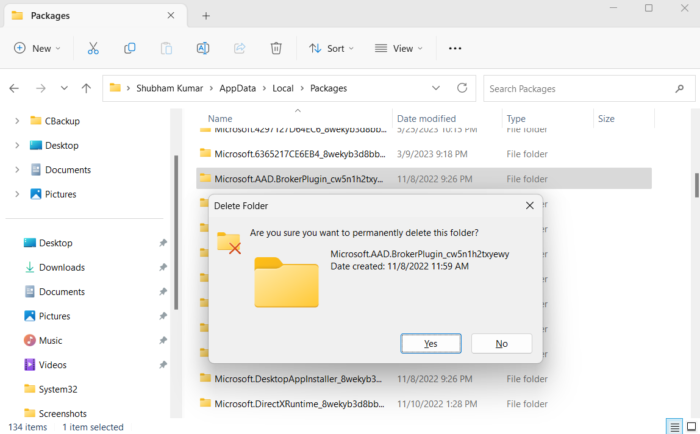This screenshot has height=434, width=700.
Task: Switch to details view icon in status bar
Action: pos(674,426)
